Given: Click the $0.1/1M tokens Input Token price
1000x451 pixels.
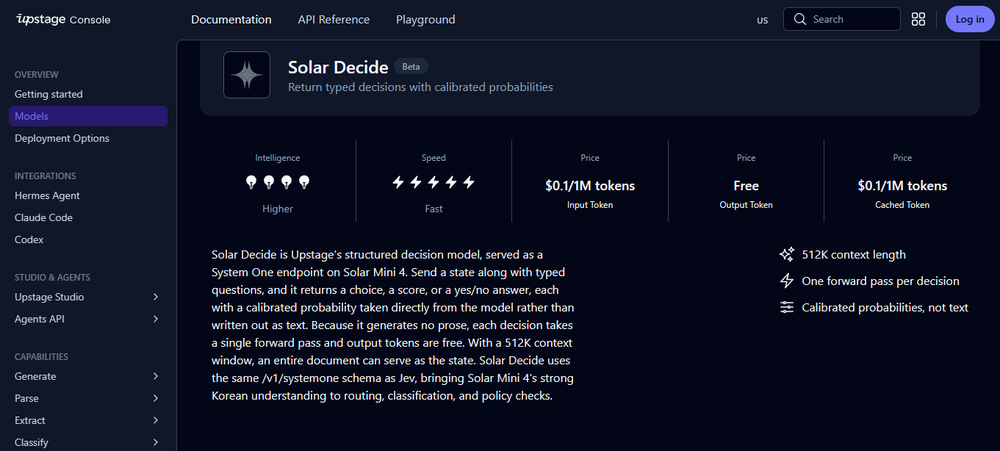Looking at the screenshot, I should (x=590, y=186).
